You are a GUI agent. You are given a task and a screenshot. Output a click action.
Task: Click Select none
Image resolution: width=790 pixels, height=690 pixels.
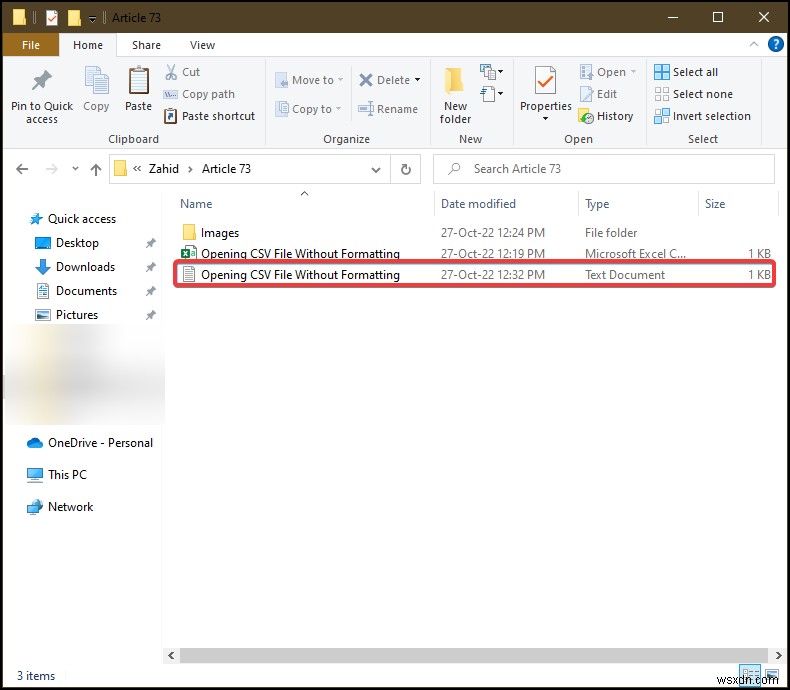693,94
